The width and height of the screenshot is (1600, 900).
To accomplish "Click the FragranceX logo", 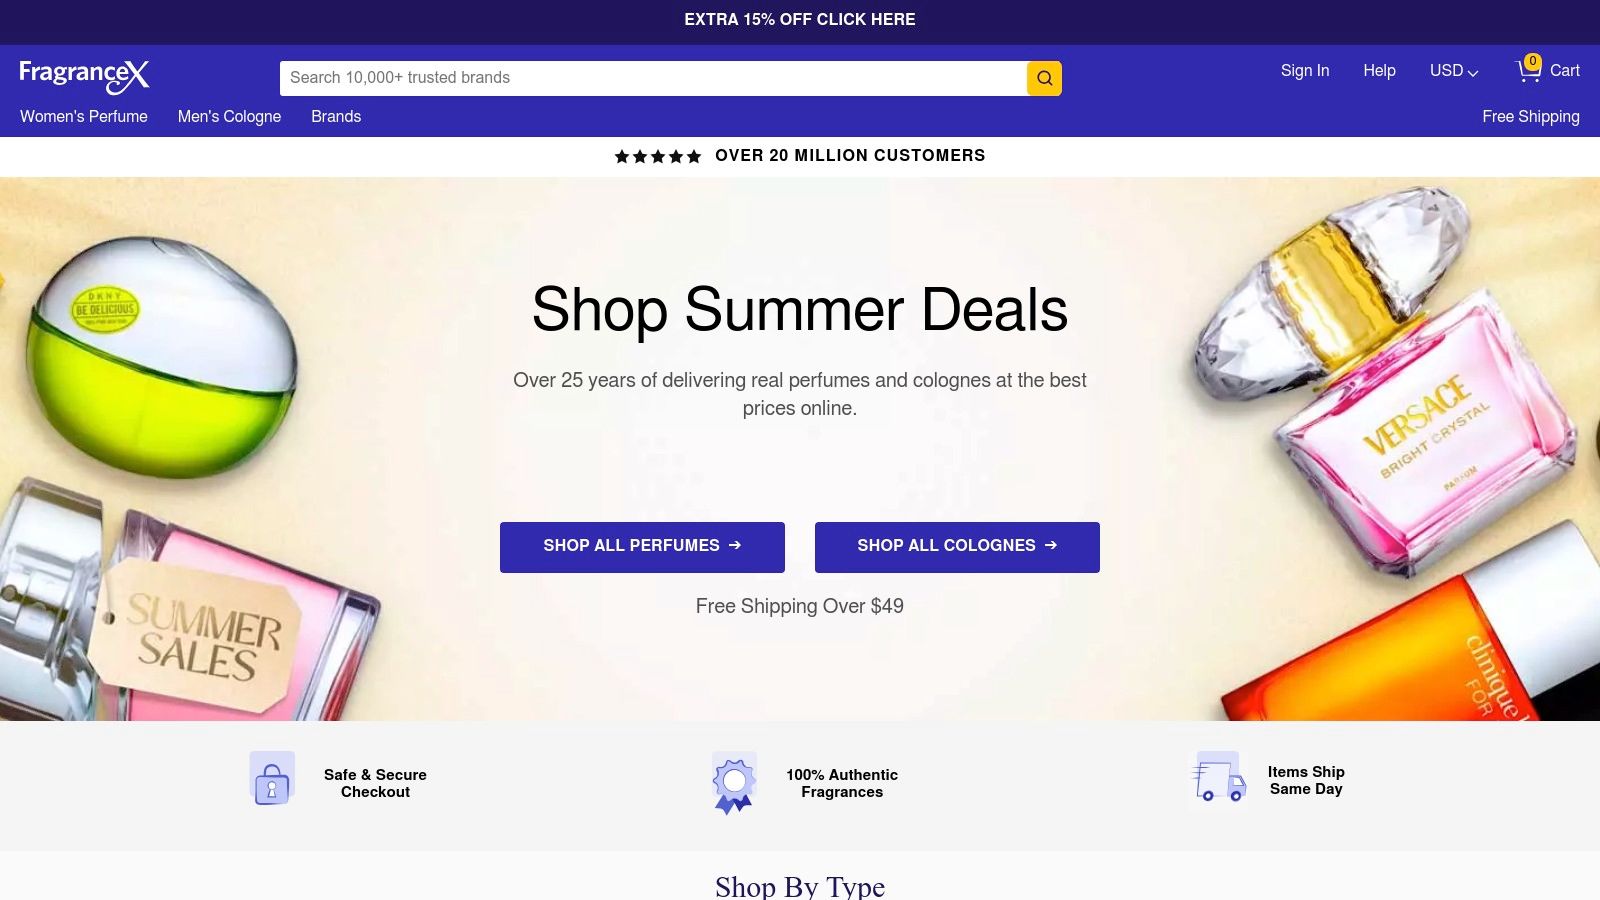I will (x=84, y=74).
